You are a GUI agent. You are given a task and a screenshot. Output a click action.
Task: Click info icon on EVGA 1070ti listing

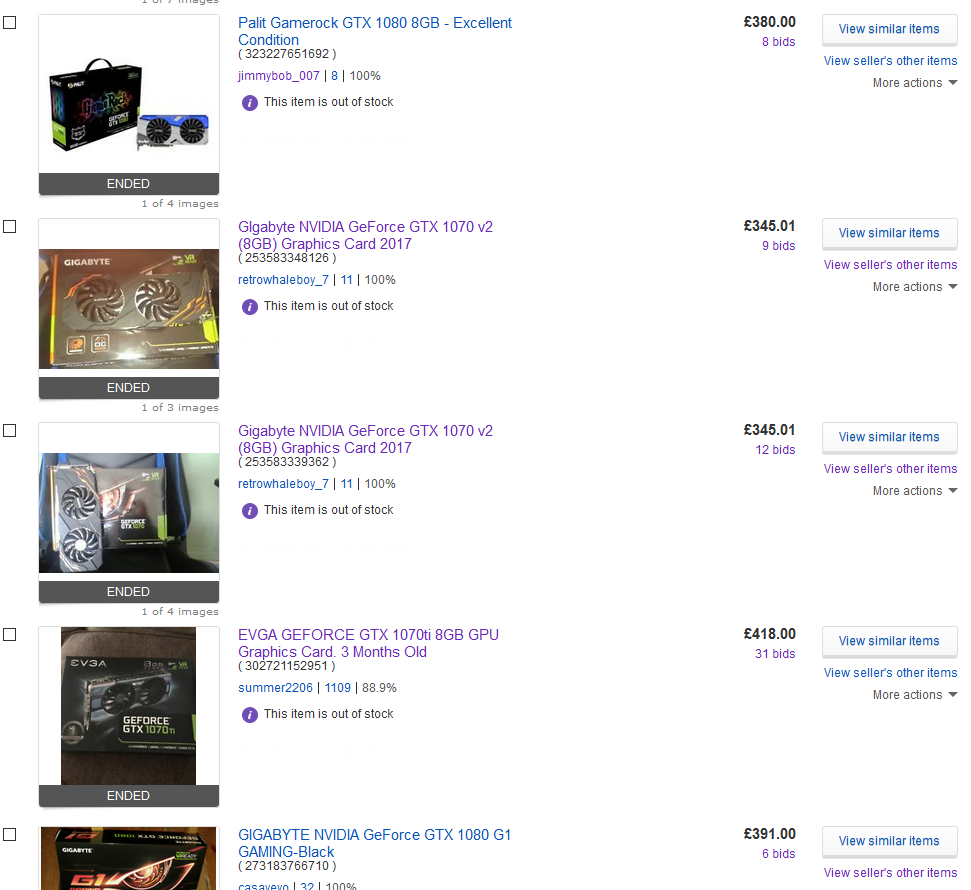250,715
